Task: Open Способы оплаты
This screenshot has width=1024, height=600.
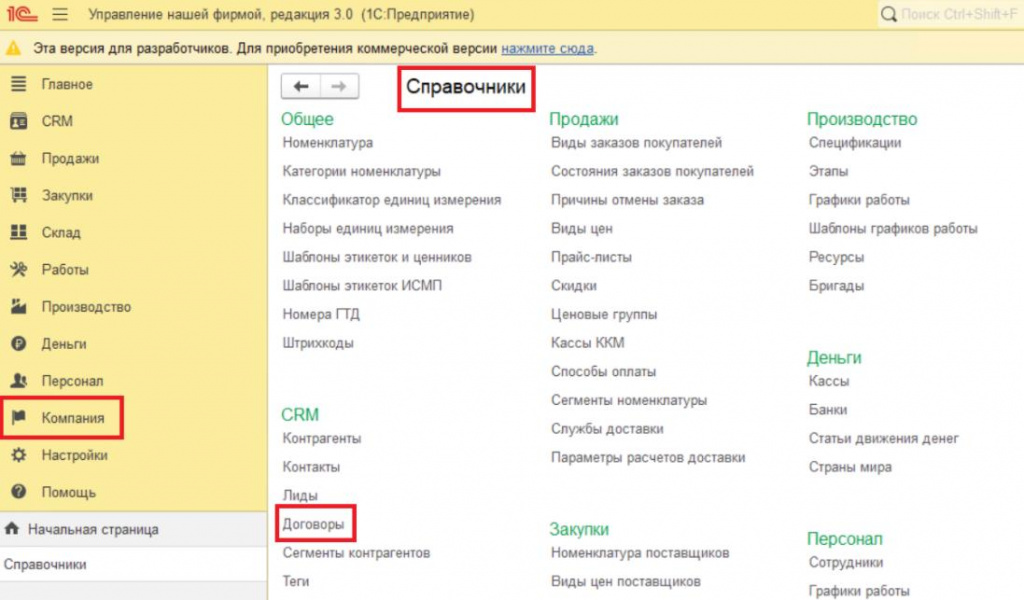Action: coord(603,371)
